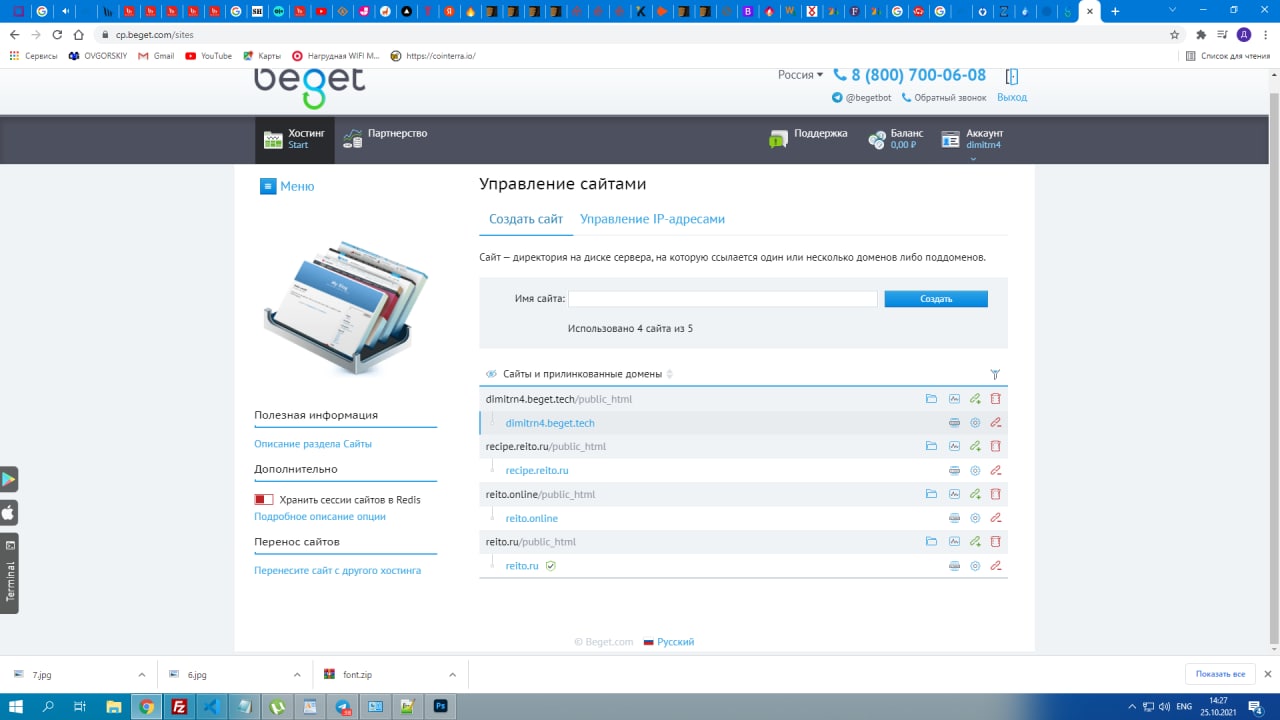The image size is (1280, 720).
Task: Open file manager for recipe.reito.ru/public_html
Action: (x=931, y=446)
